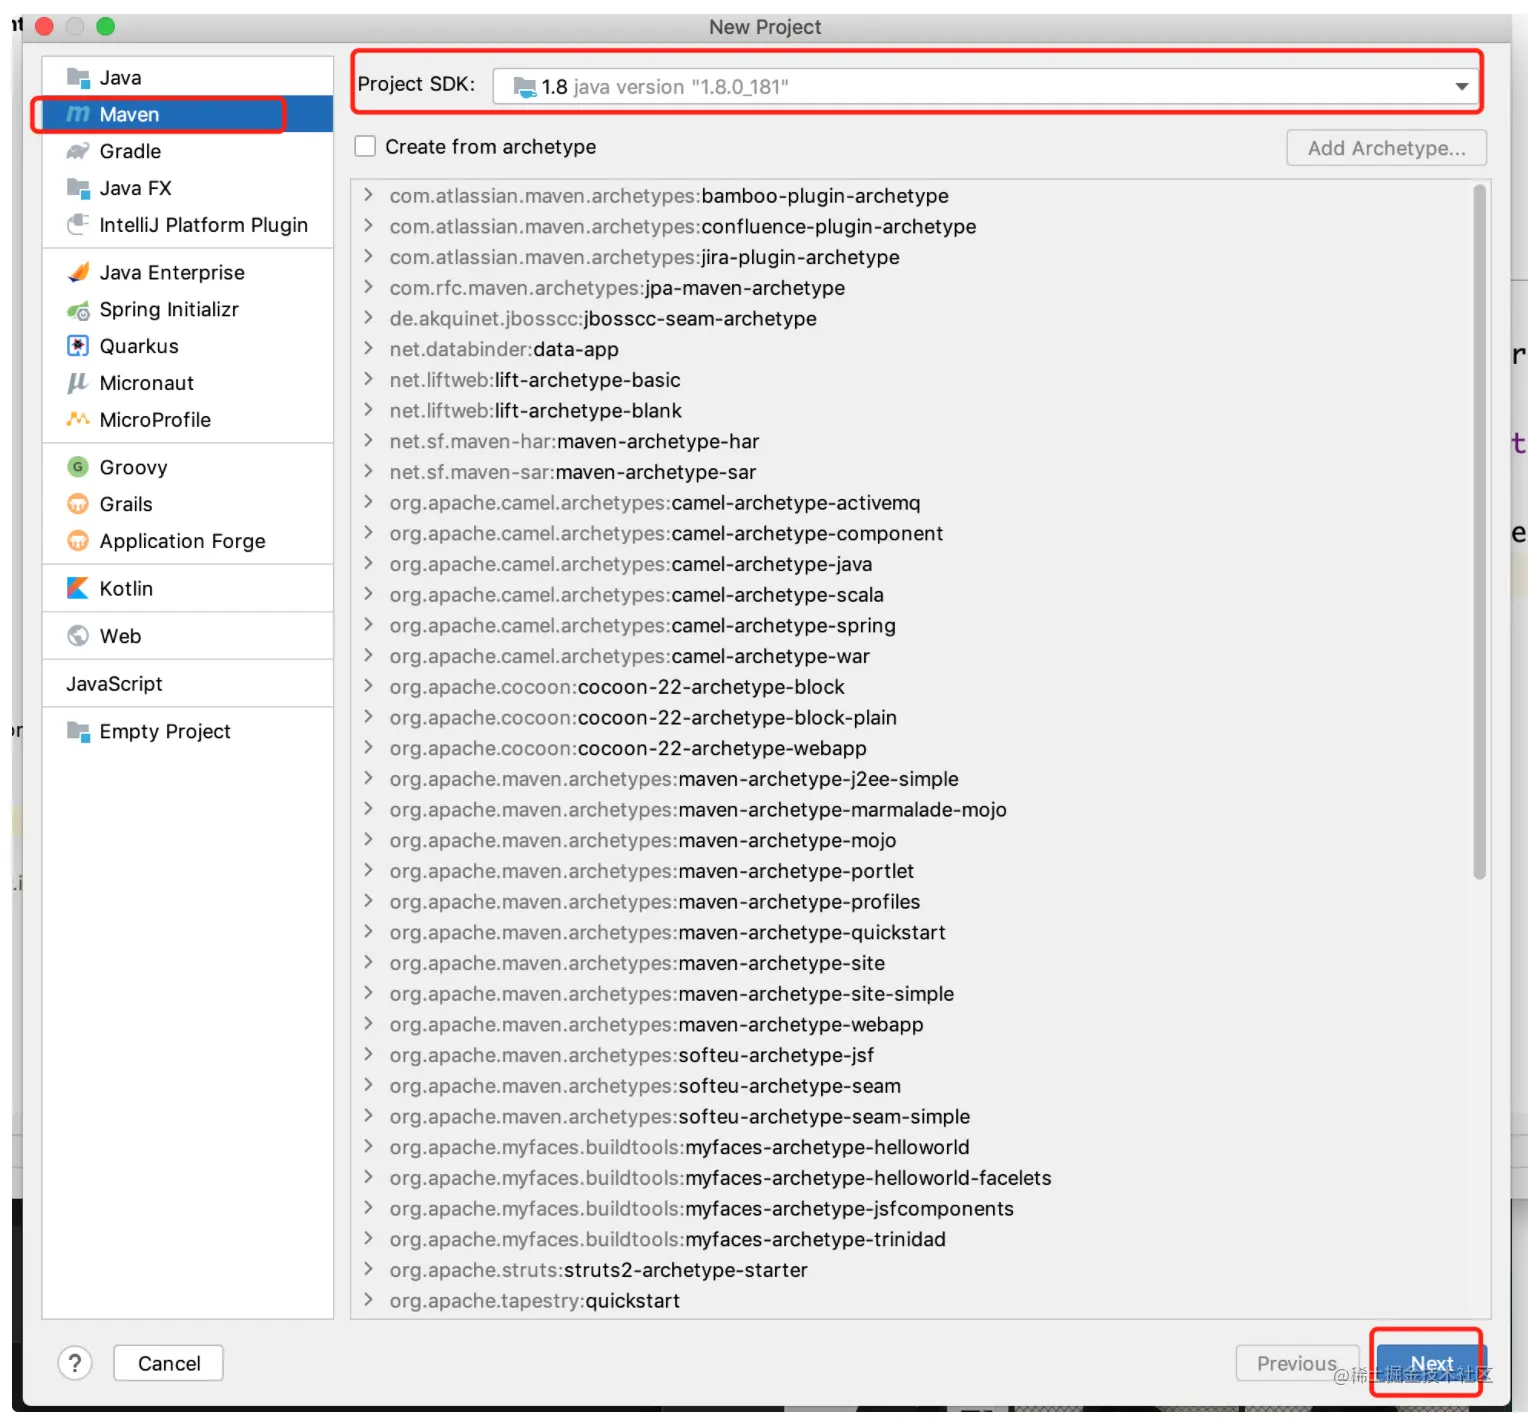Expand jira-plugin-archetype entry
The width and height of the screenshot is (1528, 1420).
(x=369, y=257)
